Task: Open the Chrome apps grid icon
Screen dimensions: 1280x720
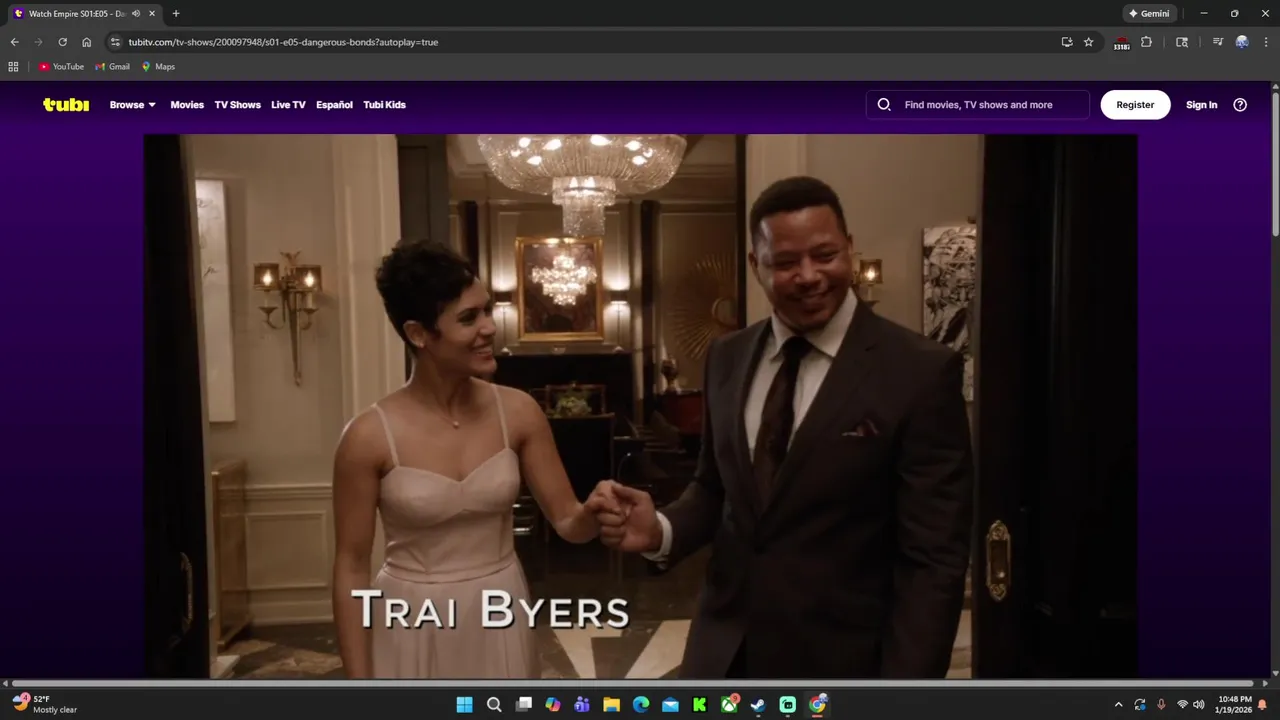Action: point(13,67)
